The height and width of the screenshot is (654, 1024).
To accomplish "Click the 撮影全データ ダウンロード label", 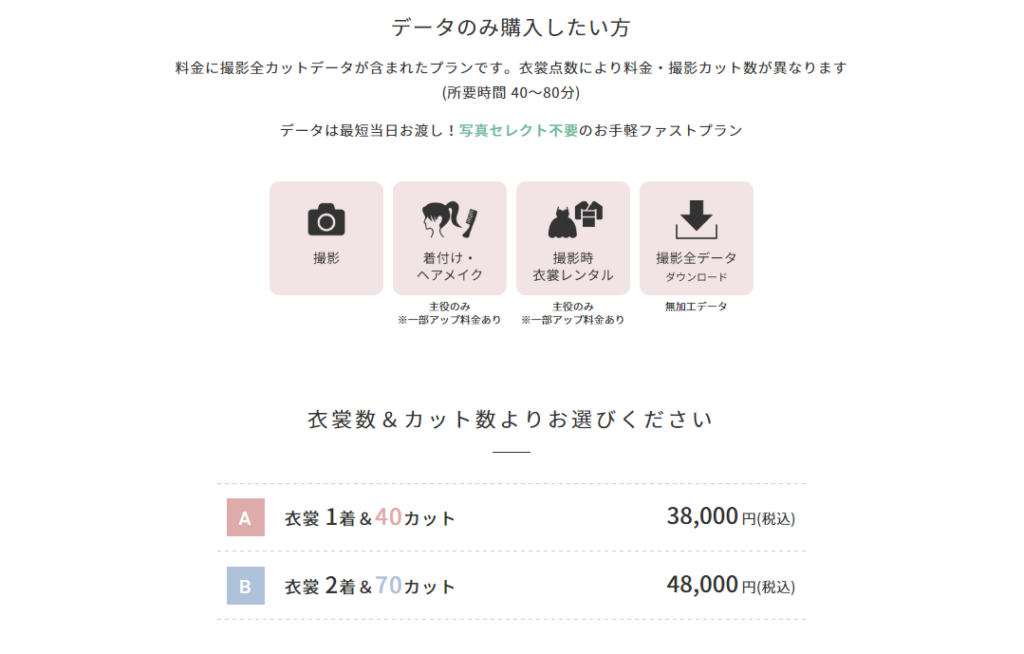I will click(696, 267).
